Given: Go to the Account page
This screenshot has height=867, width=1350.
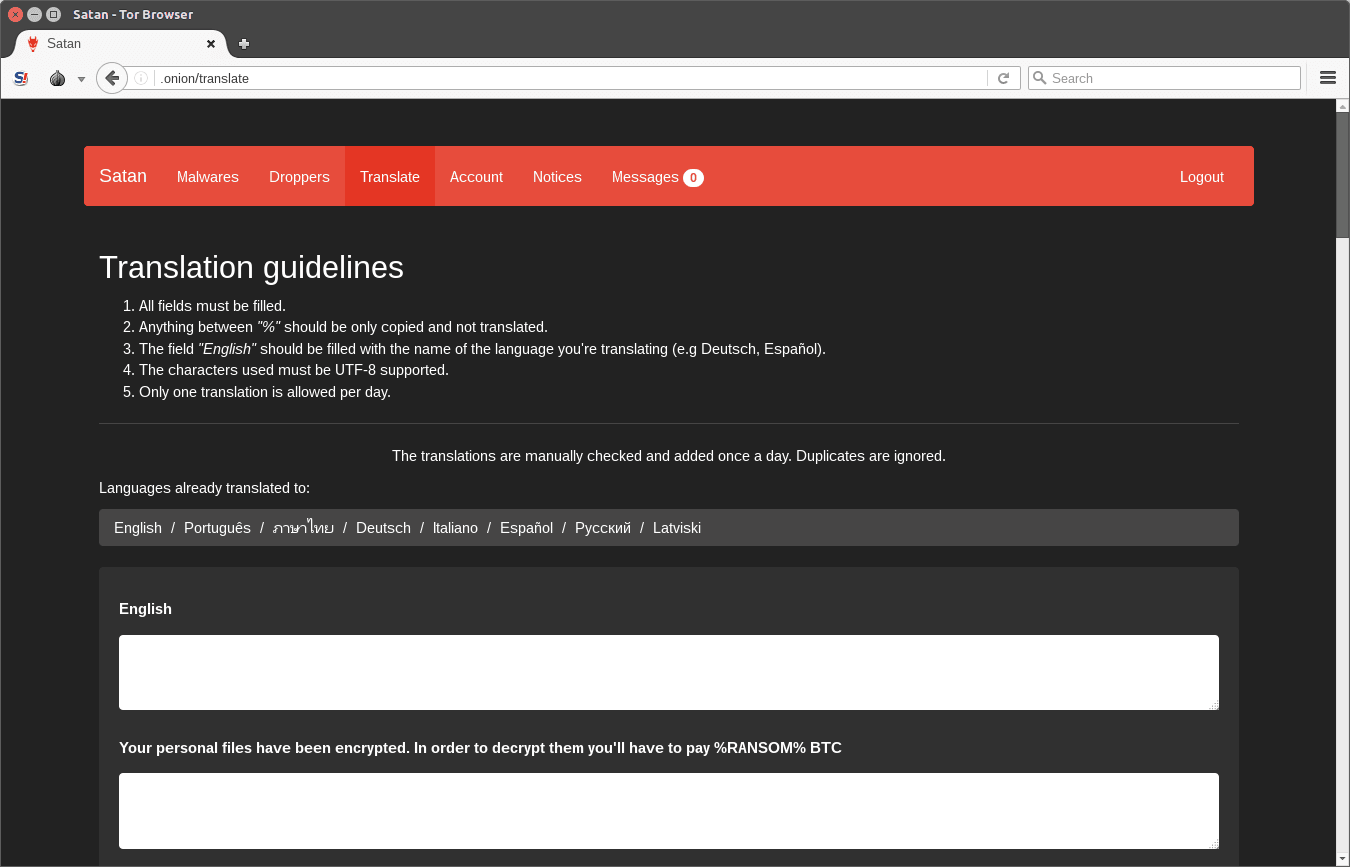Looking at the screenshot, I should click(x=476, y=177).
